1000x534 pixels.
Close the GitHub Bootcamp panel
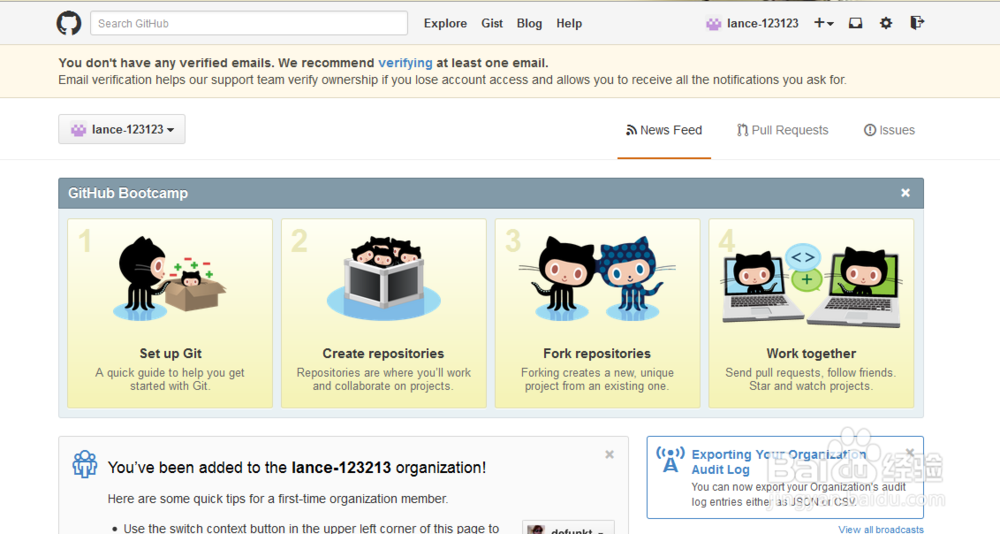tap(905, 193)
